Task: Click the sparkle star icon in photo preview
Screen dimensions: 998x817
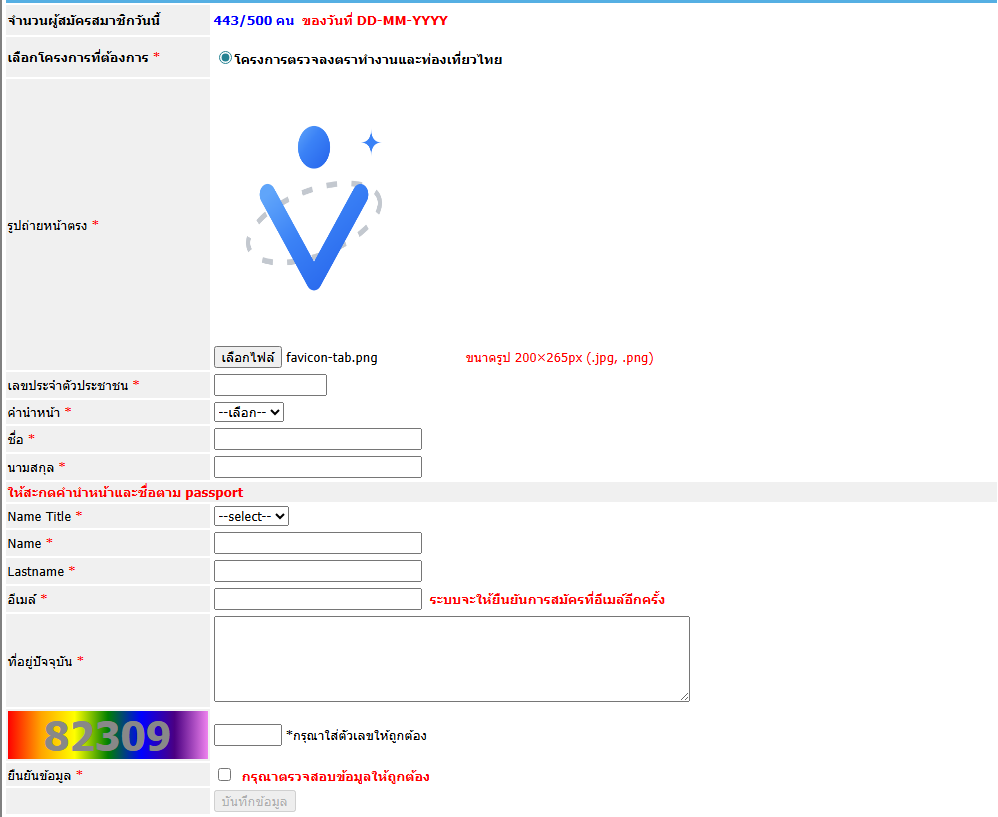Action: pyautogui.click(x=371, y=143)
